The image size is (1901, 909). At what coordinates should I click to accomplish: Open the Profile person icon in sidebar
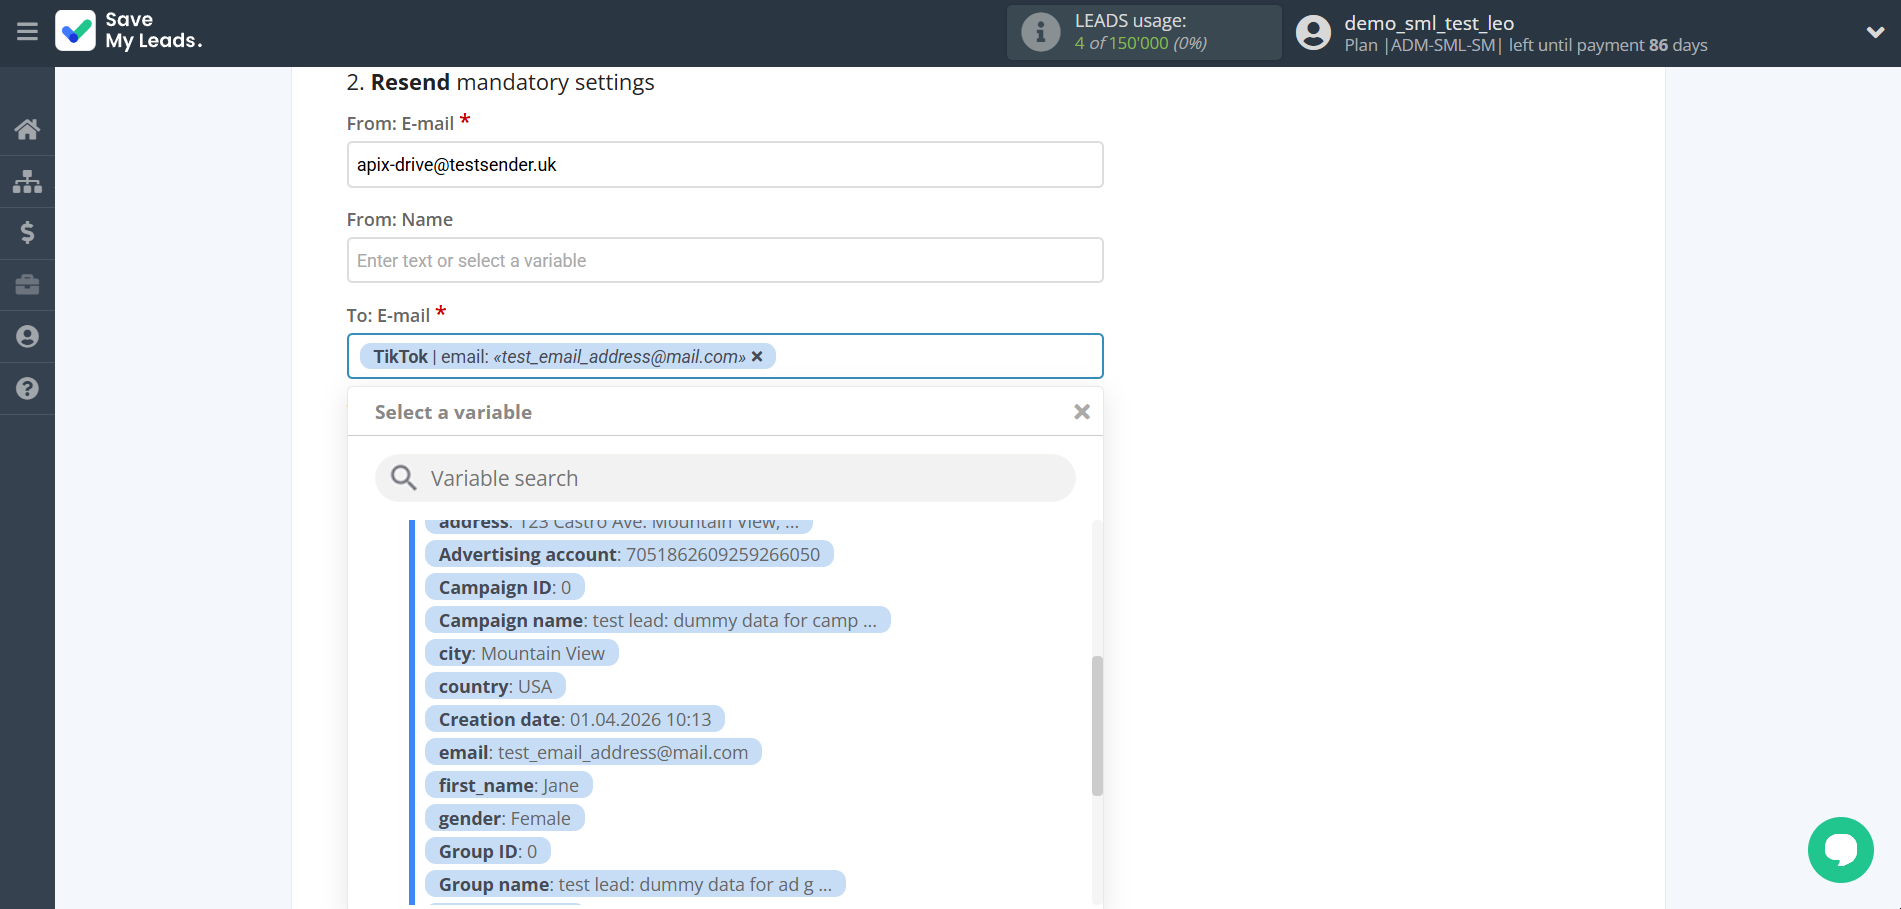click(x=27, y=336)
